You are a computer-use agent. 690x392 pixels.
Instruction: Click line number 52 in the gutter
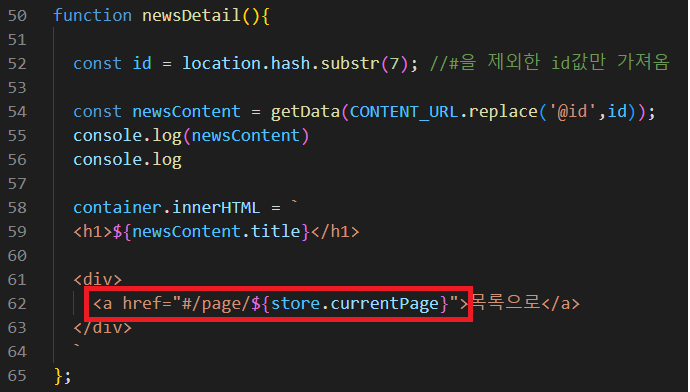click(17, 64)
